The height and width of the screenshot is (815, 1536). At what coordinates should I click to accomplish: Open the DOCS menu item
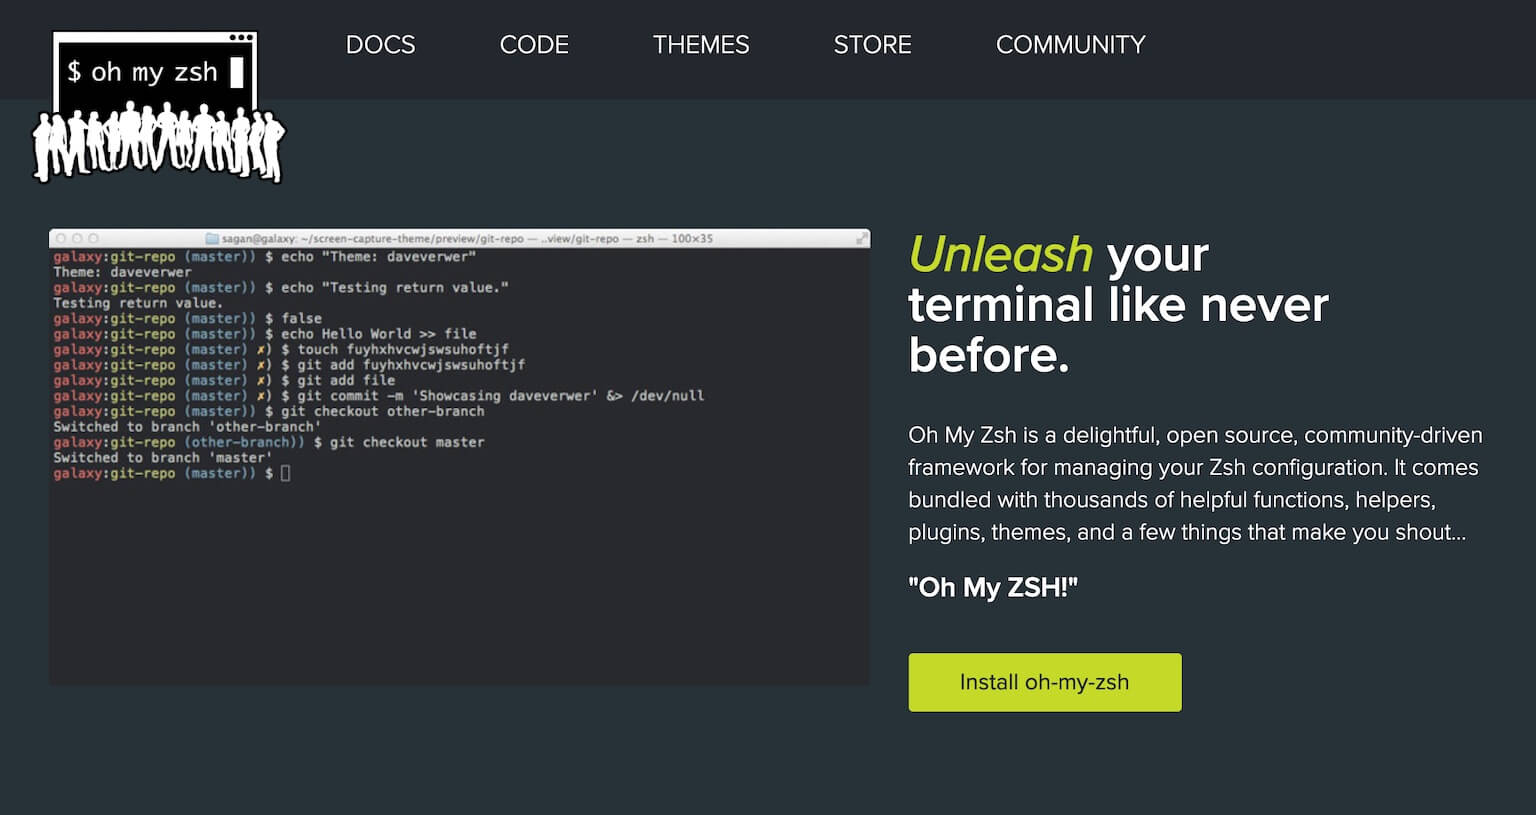(x=380, y=45)
